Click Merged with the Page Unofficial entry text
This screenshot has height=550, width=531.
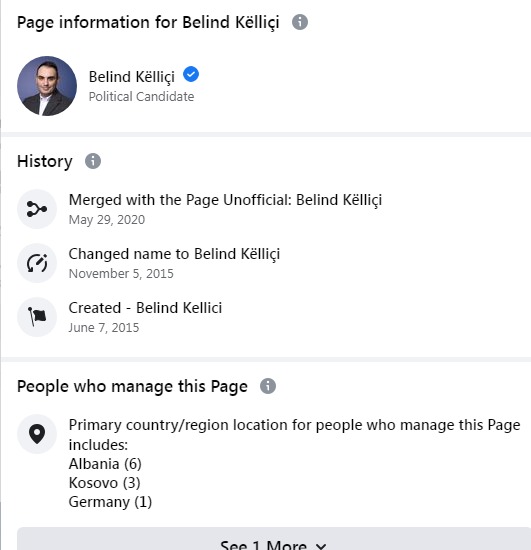[x=225, y=200]
